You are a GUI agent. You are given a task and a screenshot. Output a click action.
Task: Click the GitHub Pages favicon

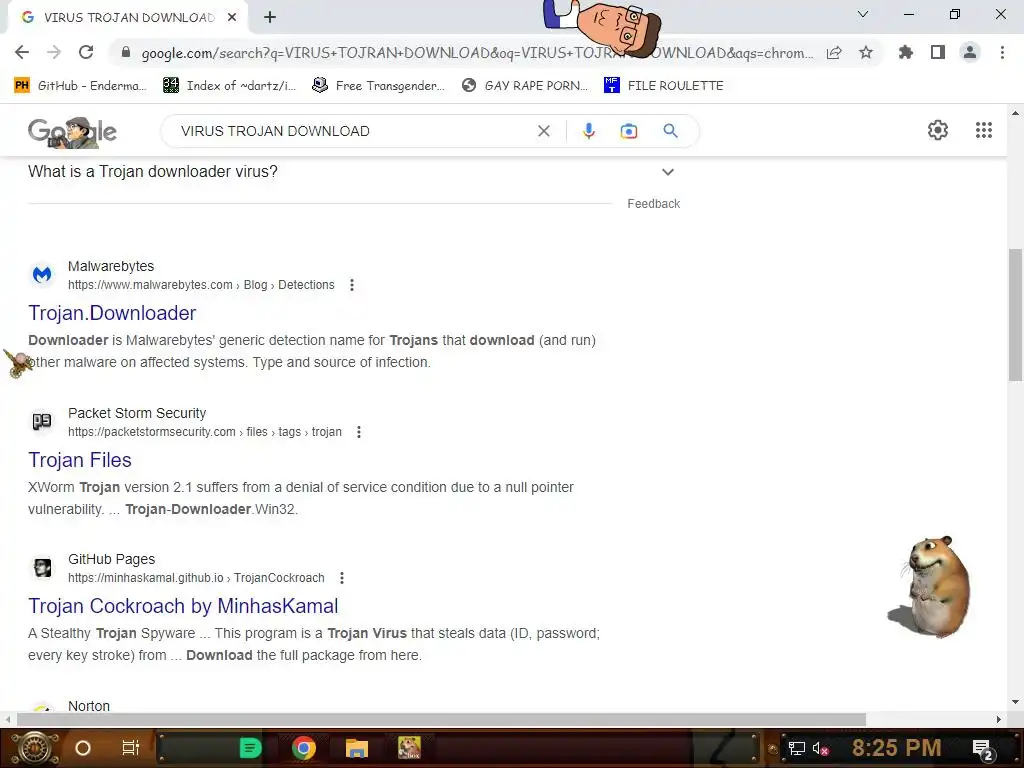[42, 568]
